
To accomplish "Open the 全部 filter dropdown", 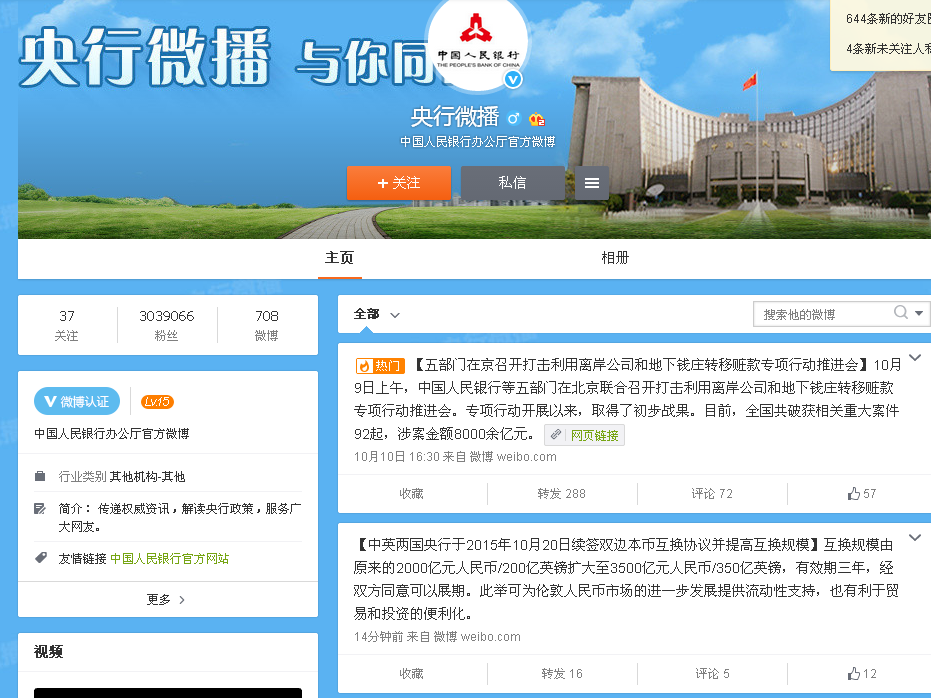I will click(x=376, y=314).
